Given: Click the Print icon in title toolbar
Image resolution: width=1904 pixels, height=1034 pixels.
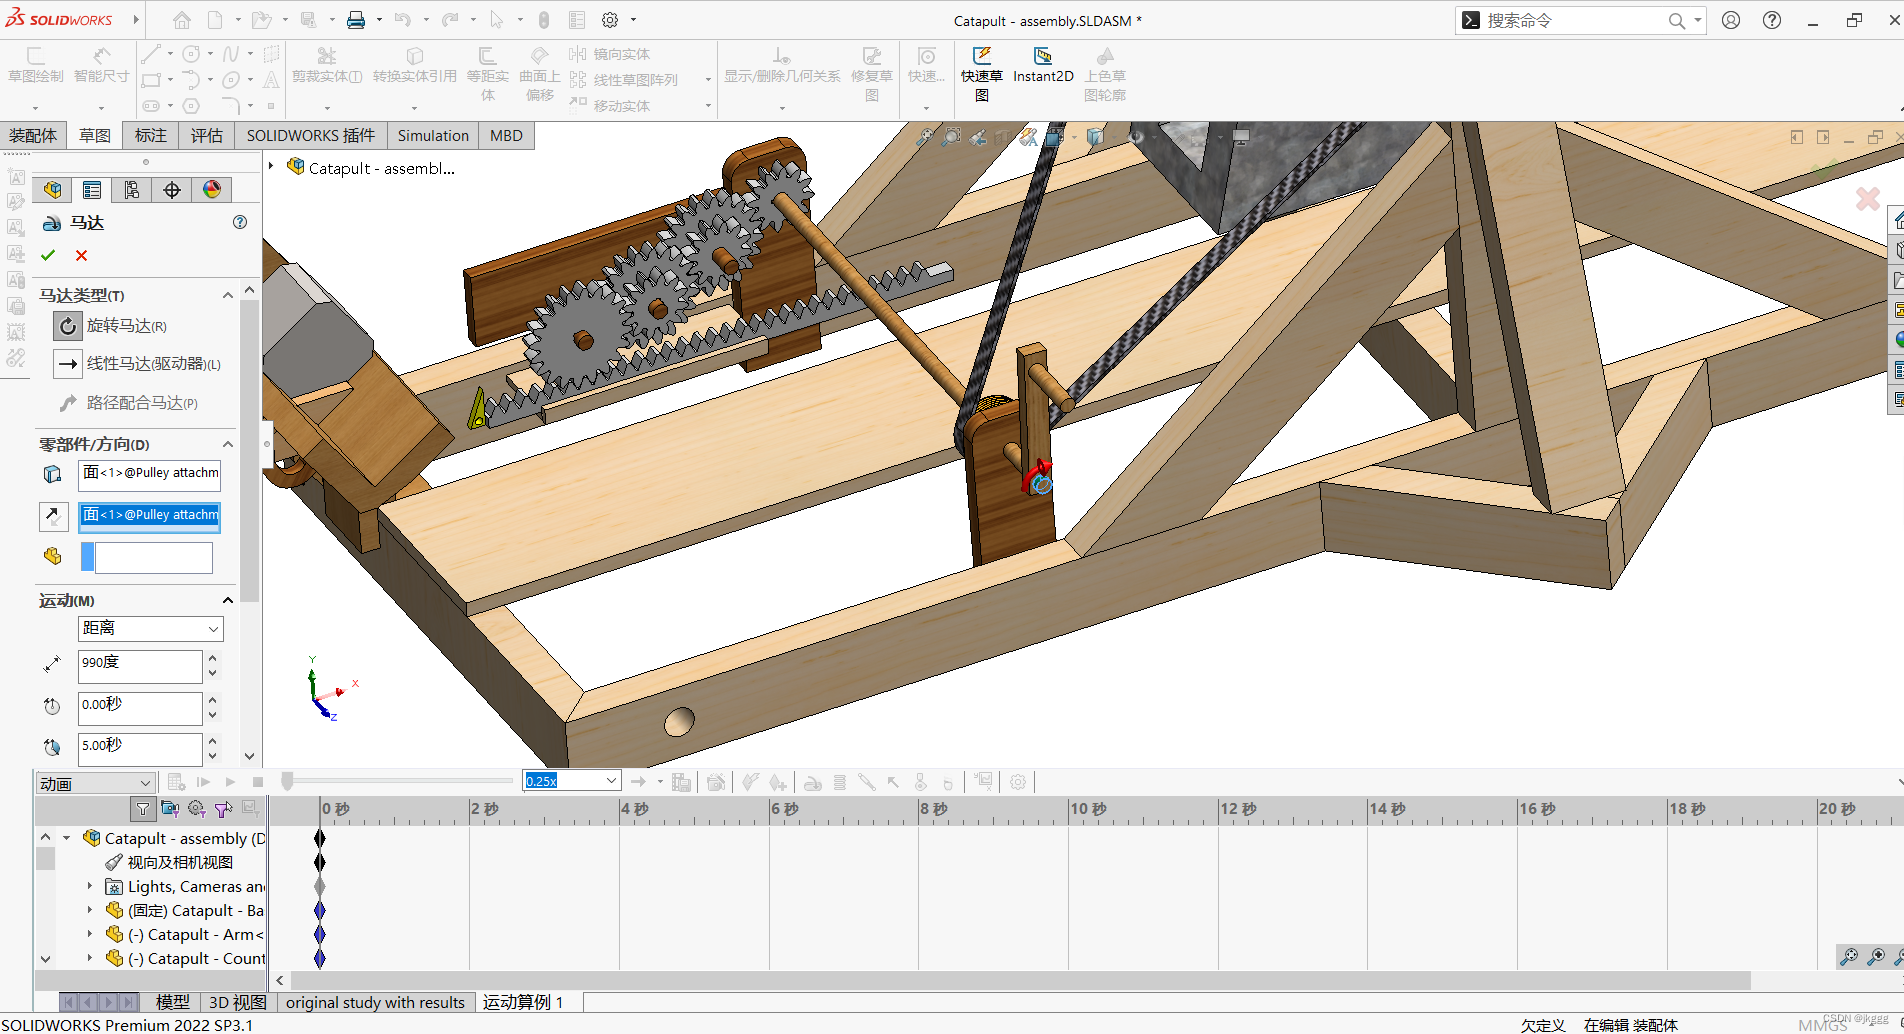Looking at the screenshot, I should click(356, 20).
